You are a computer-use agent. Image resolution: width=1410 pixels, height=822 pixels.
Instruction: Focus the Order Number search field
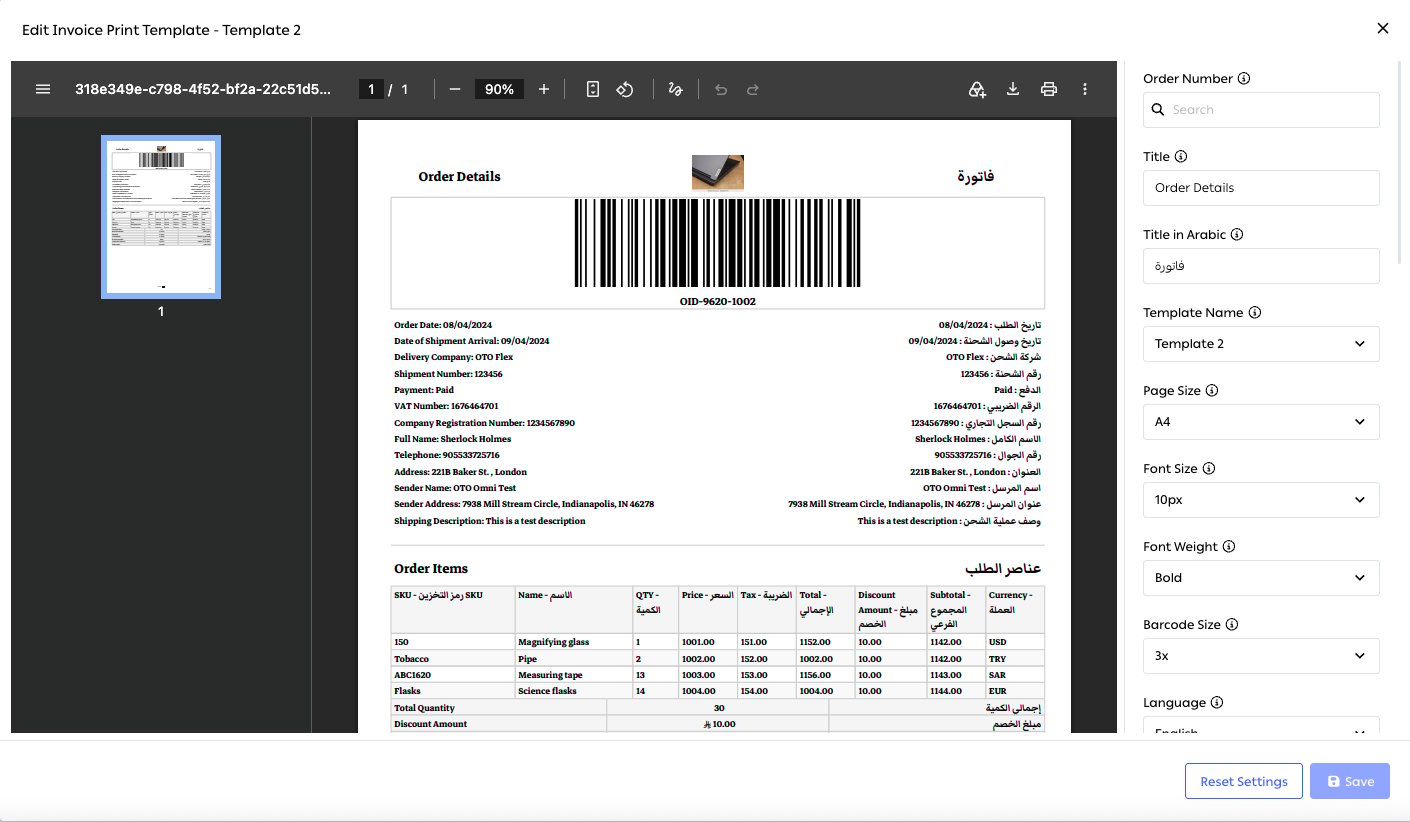point(1261,110)
